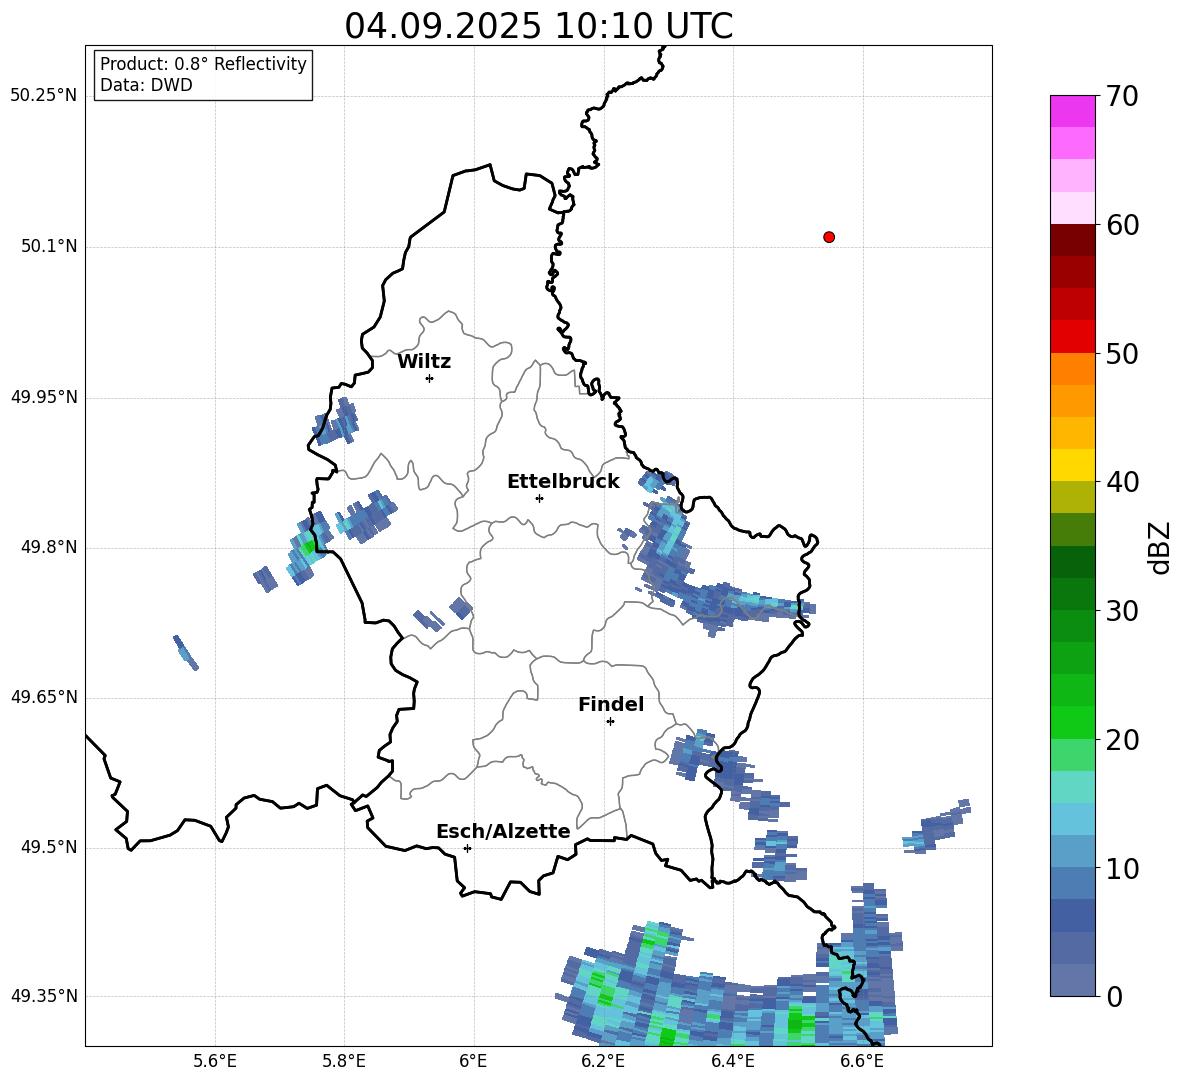This screenshot has width=1184, height=1081.
Task: Click the bright green colorbar segment above 20
Action: pyautogui.click(x=1073, y=722)
